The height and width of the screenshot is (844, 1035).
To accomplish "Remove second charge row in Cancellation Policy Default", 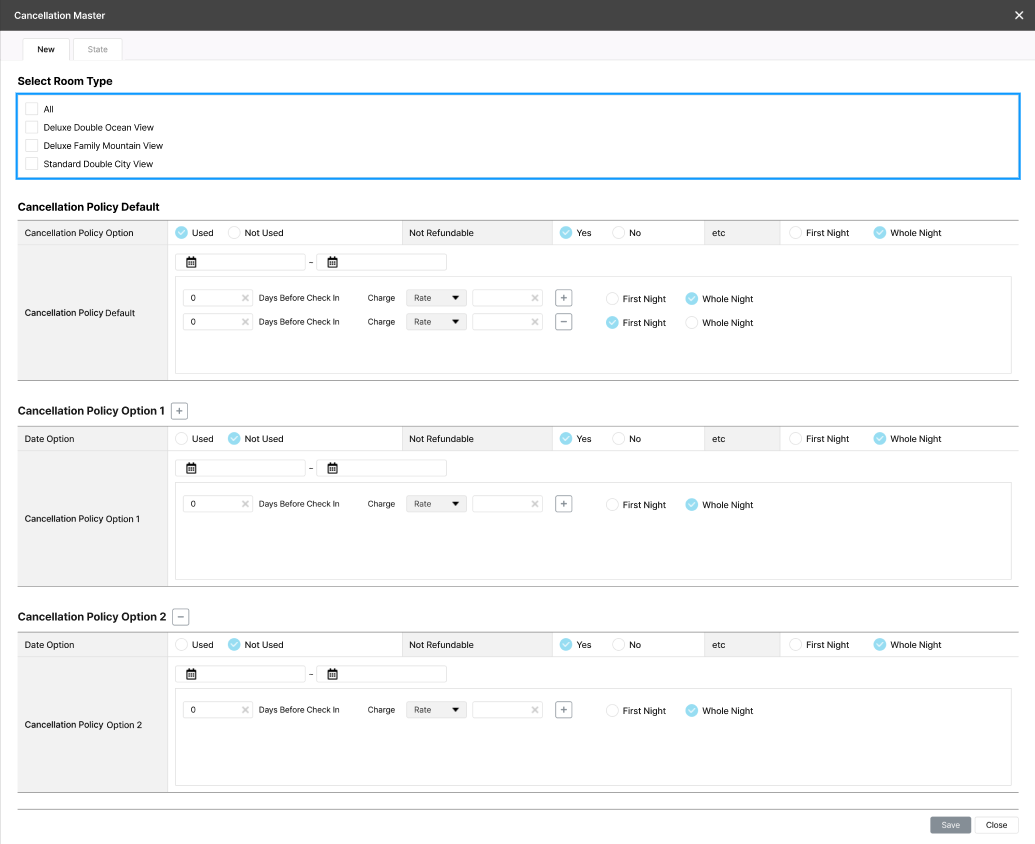I will 564,322.
